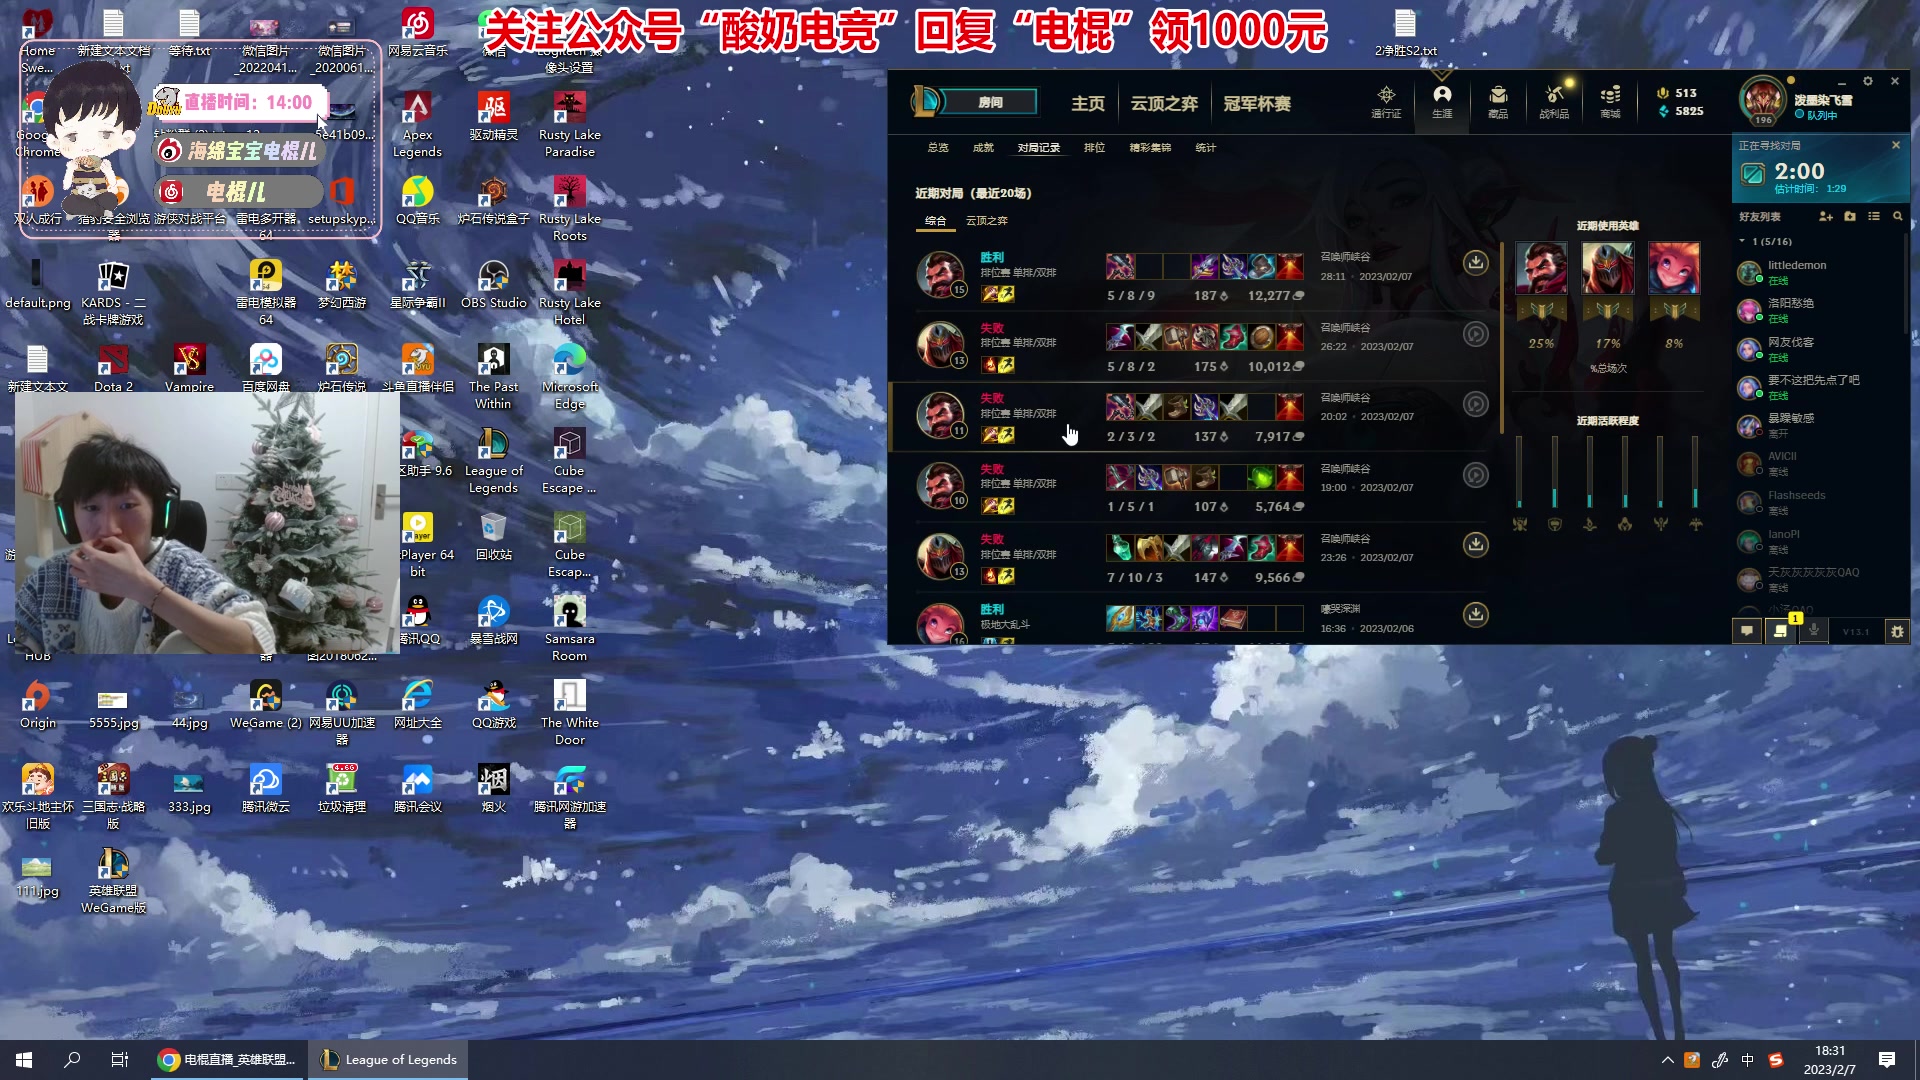Select the 综合 match filter tab
The image size is (1920, 1080).
tap(935, 221)
